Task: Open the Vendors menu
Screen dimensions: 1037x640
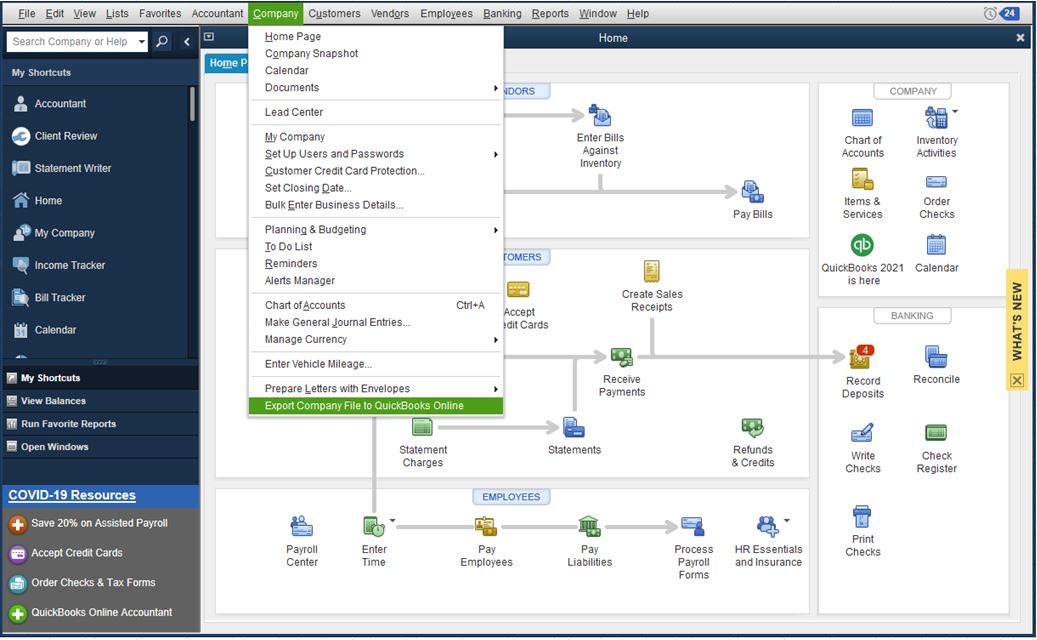Action: pos(389,13)
